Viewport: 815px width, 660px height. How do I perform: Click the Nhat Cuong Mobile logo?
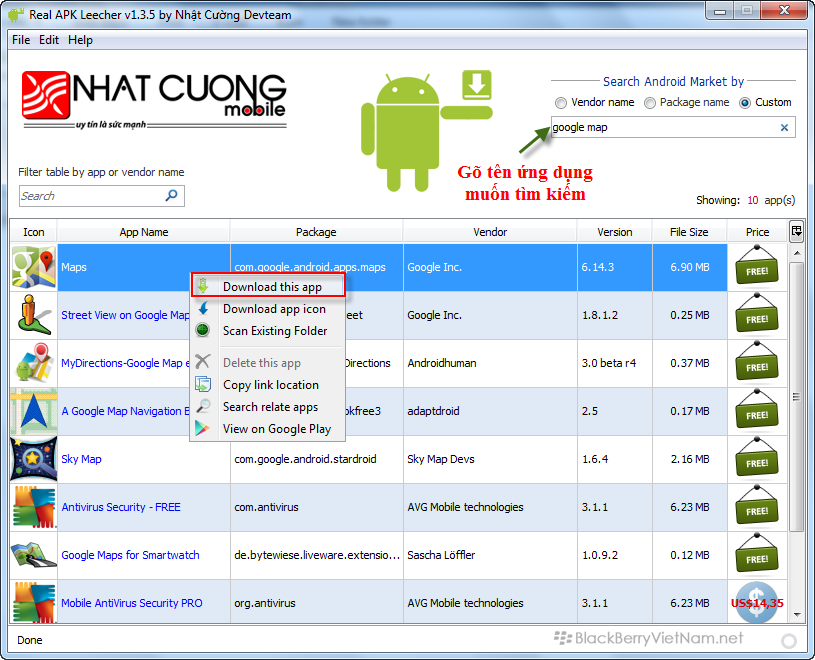[x=154, y=99]
